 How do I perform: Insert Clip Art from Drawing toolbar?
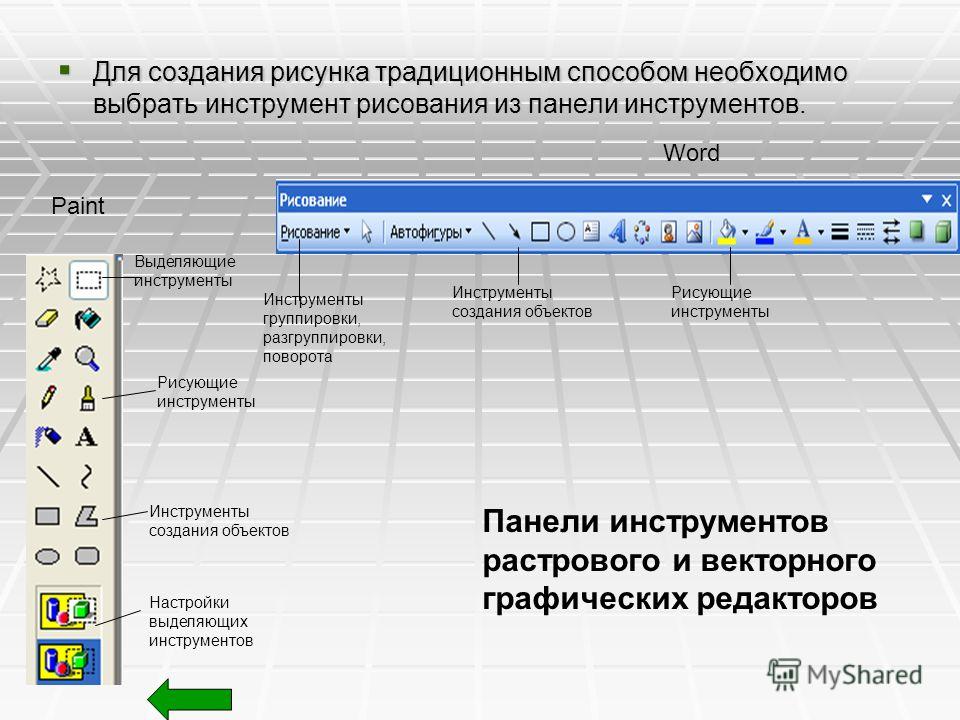[669, 232]
